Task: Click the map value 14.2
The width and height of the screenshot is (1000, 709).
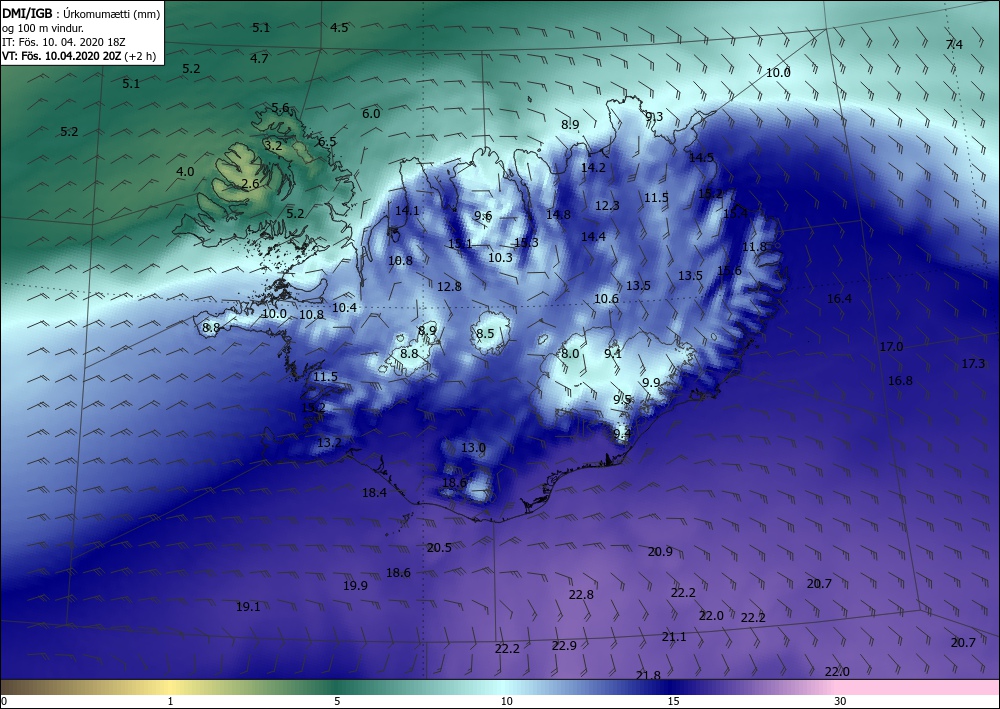Action: coord(593,167)
